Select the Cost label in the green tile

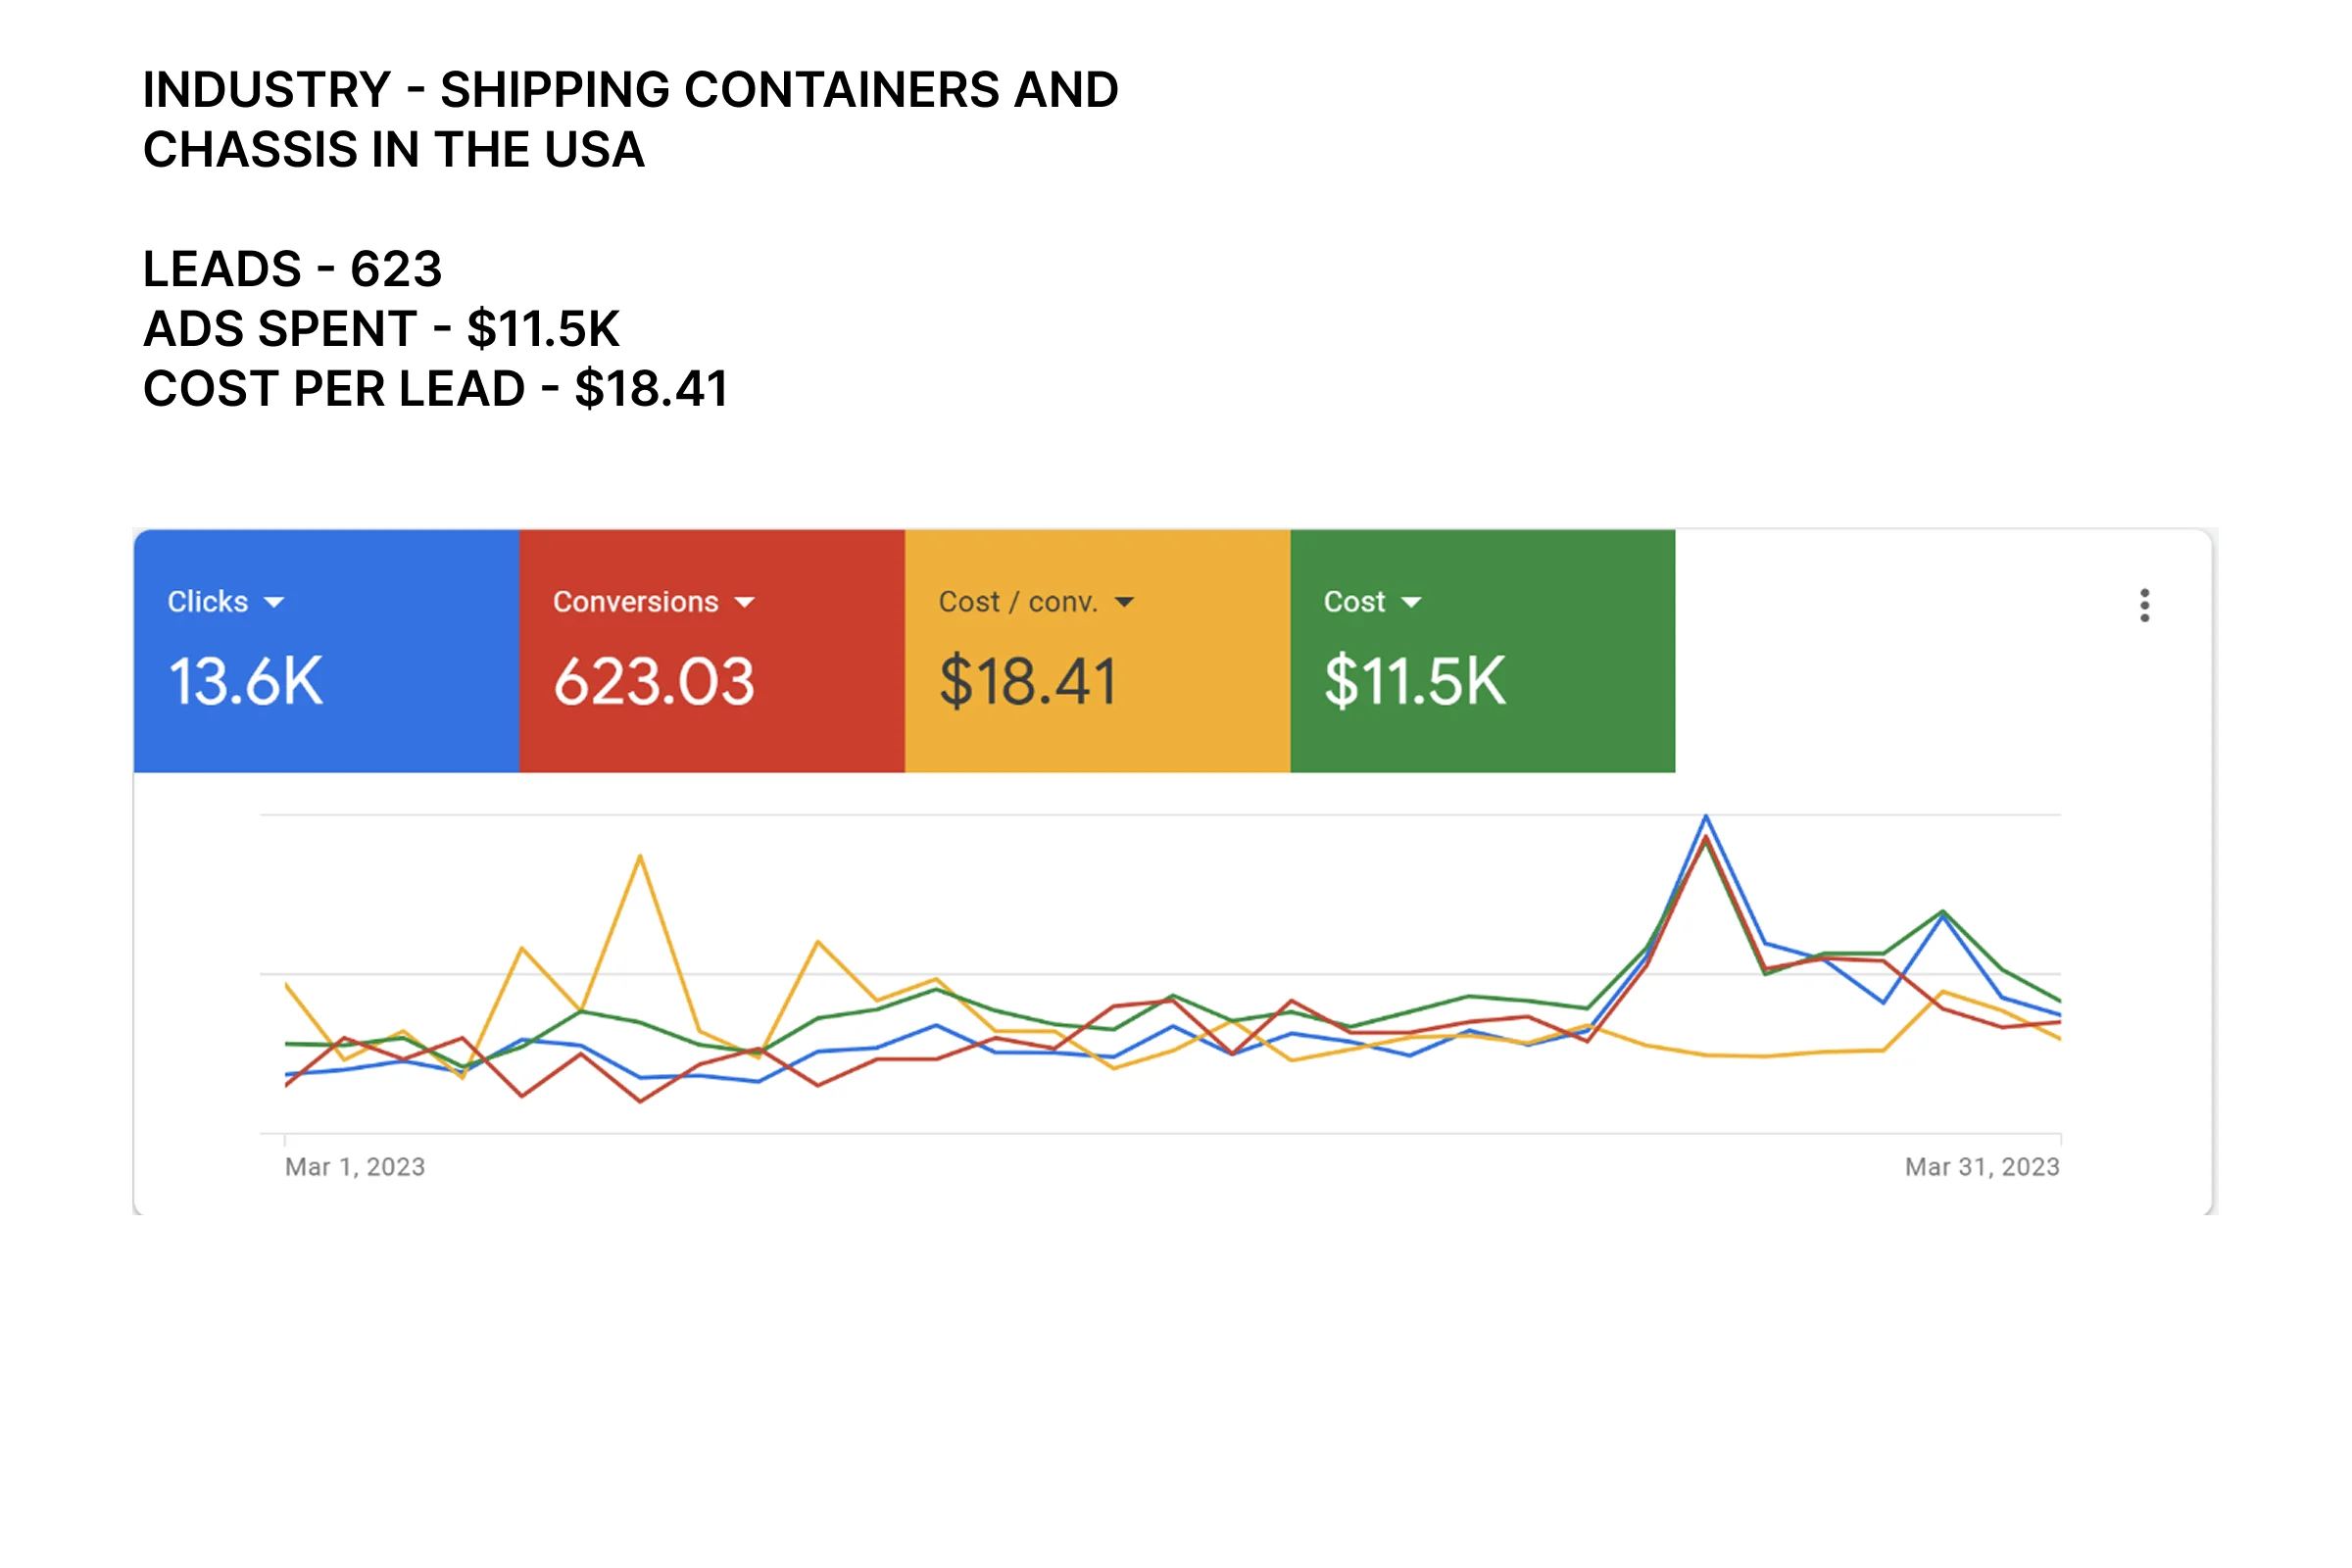click(1354, 601)
